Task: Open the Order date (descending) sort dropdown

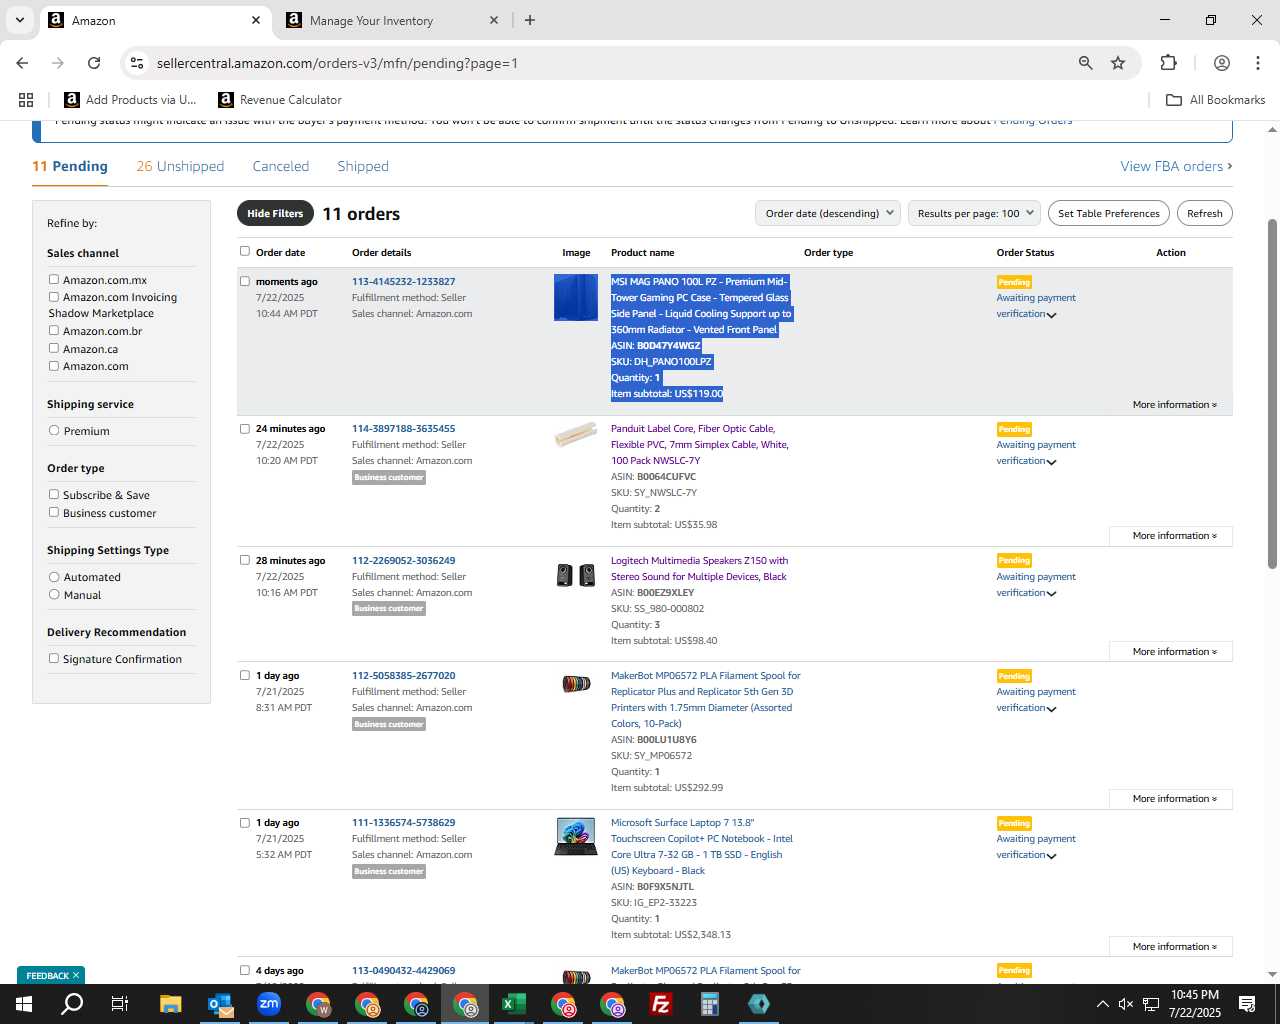Action: pyautogui.click(x=828, y=213)
